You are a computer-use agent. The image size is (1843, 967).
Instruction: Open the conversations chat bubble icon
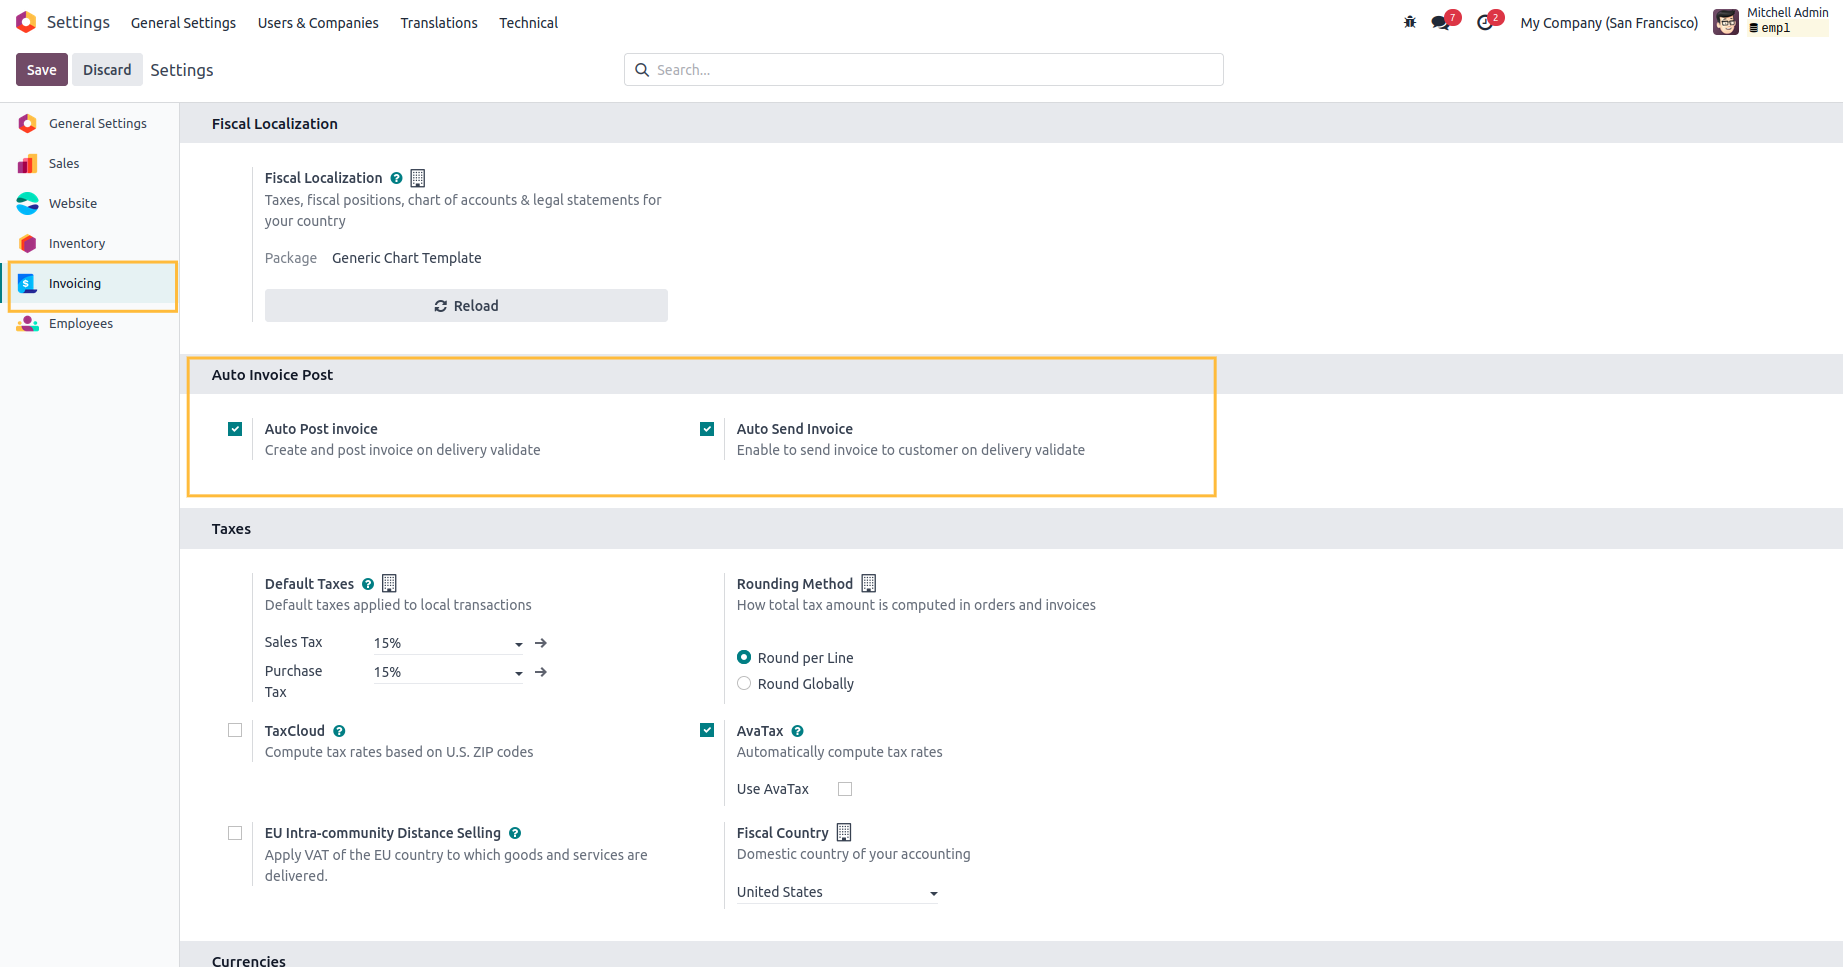(1441, 22)
